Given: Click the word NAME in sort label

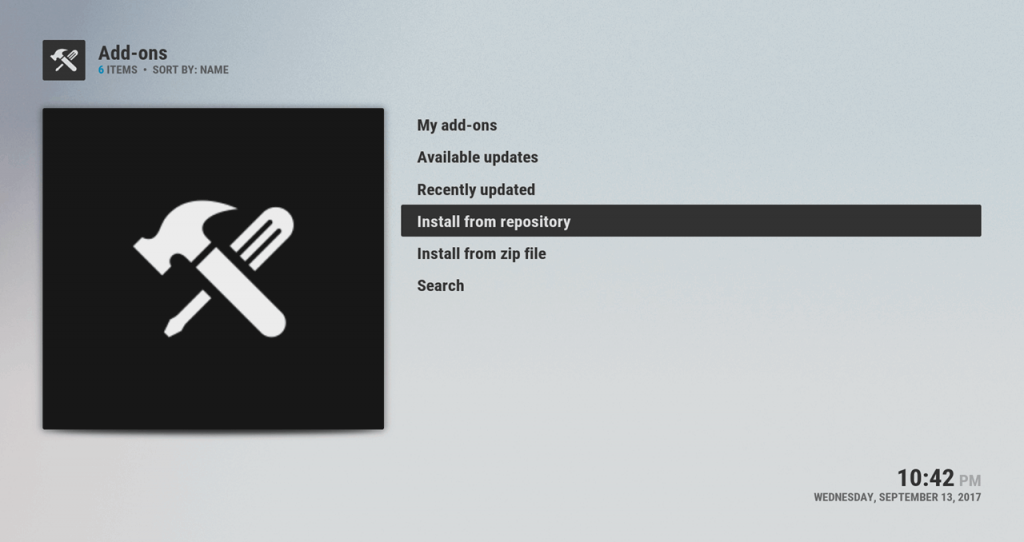Looking at the screenshot, I should (x=214, y=70).
